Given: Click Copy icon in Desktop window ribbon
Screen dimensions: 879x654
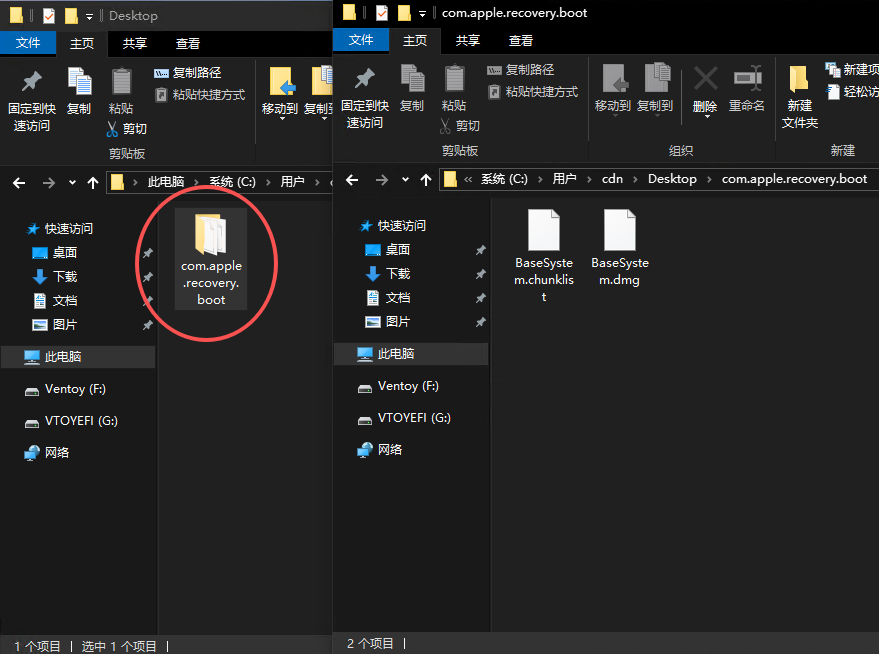Looking at the screenshot, I should click(x=79, y=82).
